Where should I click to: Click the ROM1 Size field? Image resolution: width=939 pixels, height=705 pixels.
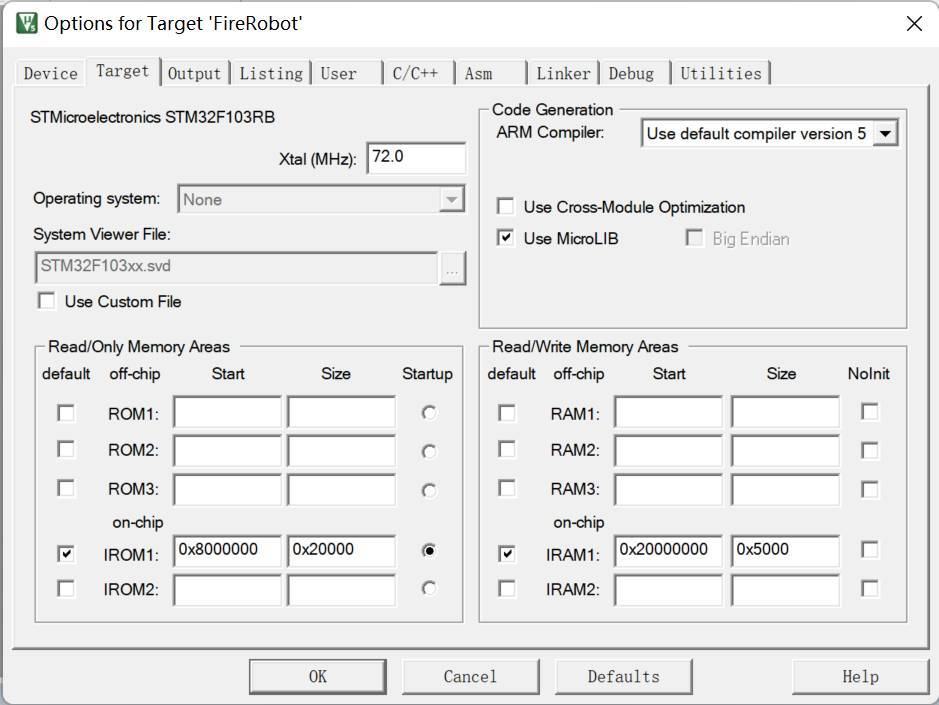341,411
